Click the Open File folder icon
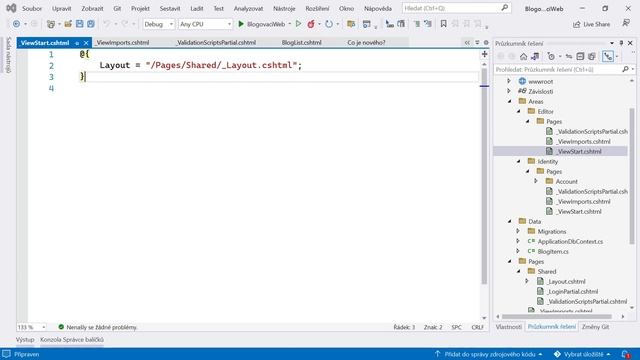640x360 pixels. coord(68,24)
